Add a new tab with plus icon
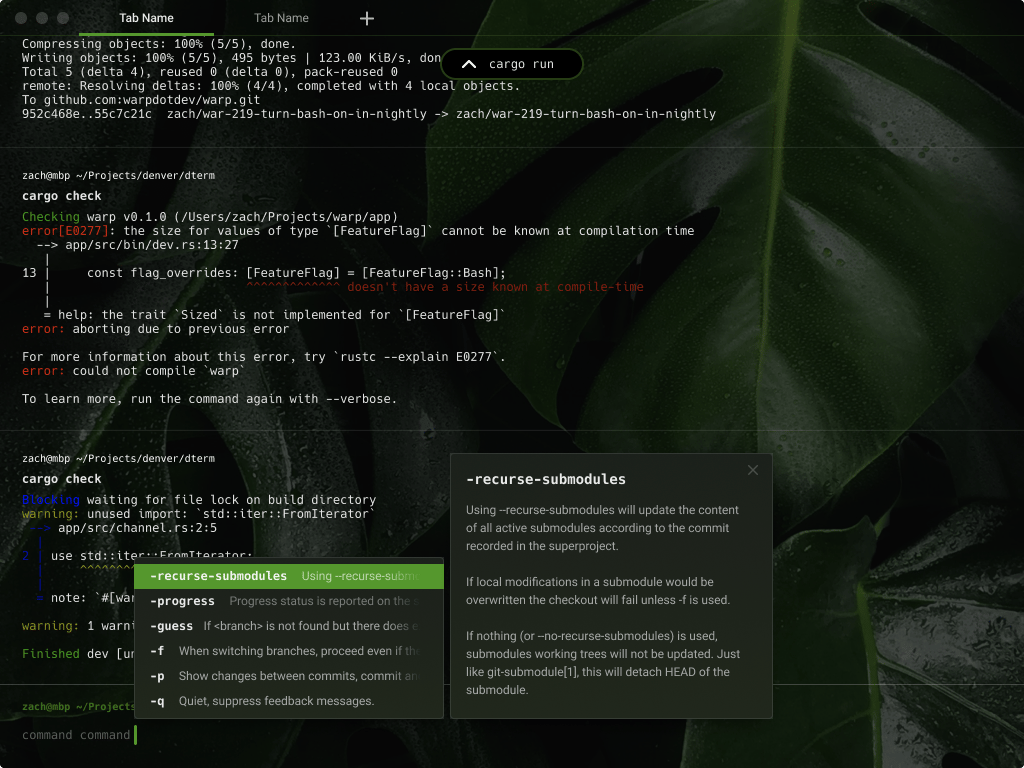 coord(367,18)
